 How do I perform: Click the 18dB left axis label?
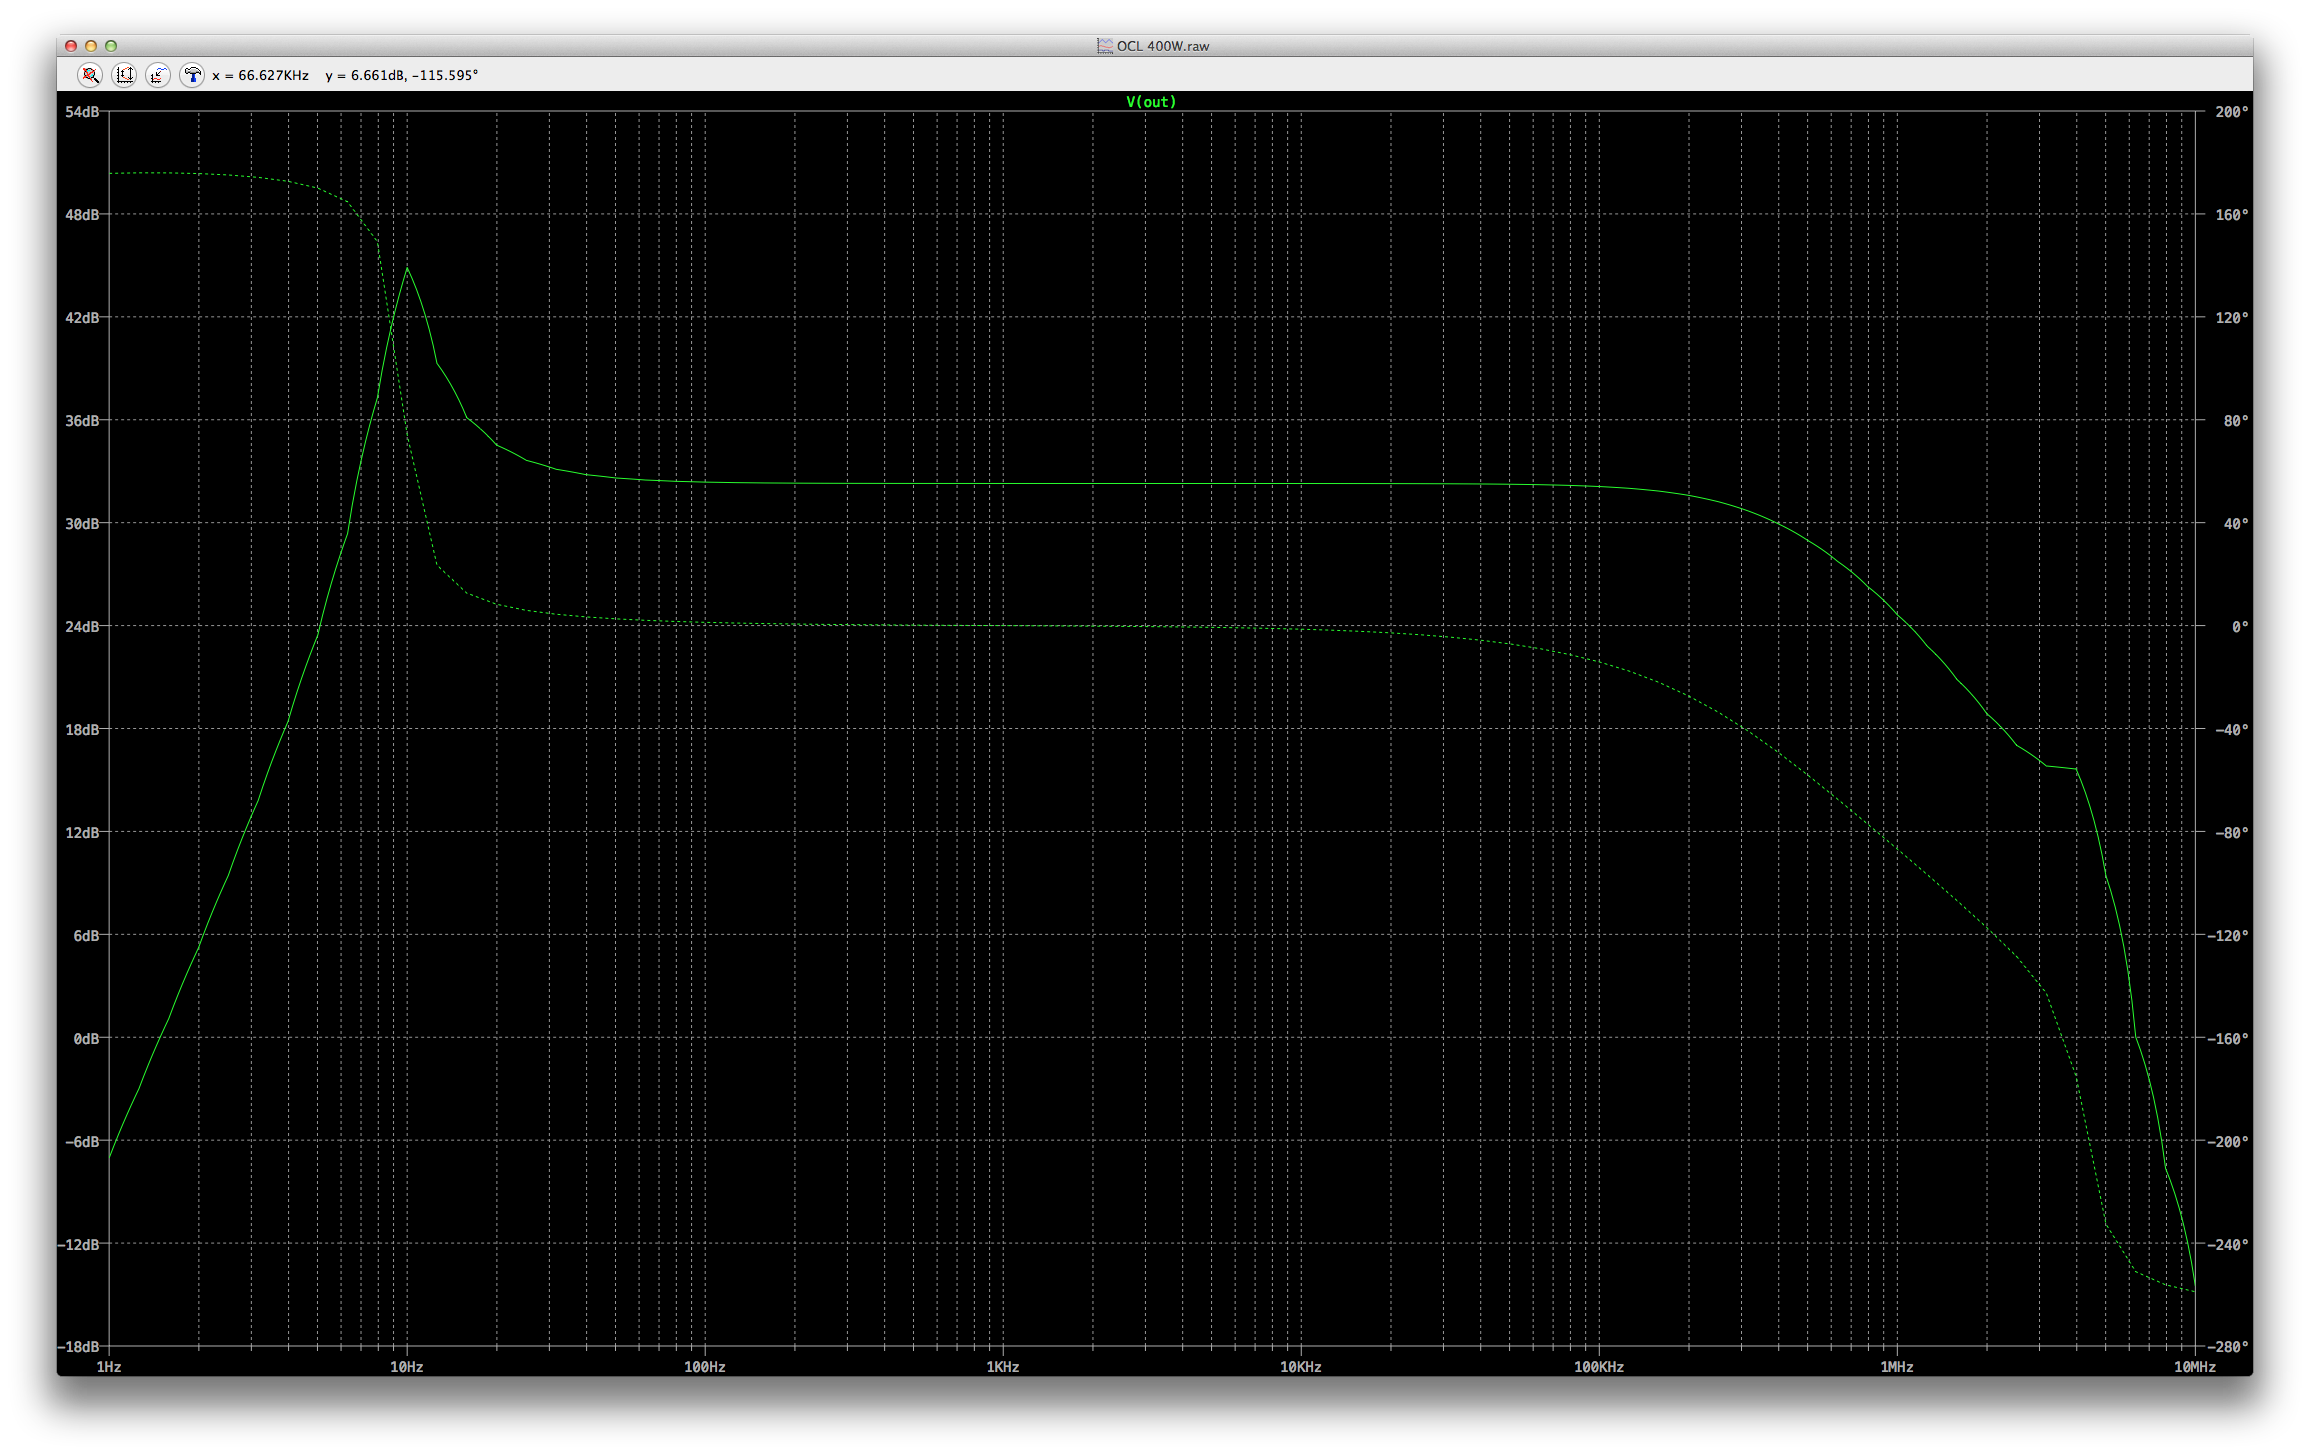tap(82, 730)
